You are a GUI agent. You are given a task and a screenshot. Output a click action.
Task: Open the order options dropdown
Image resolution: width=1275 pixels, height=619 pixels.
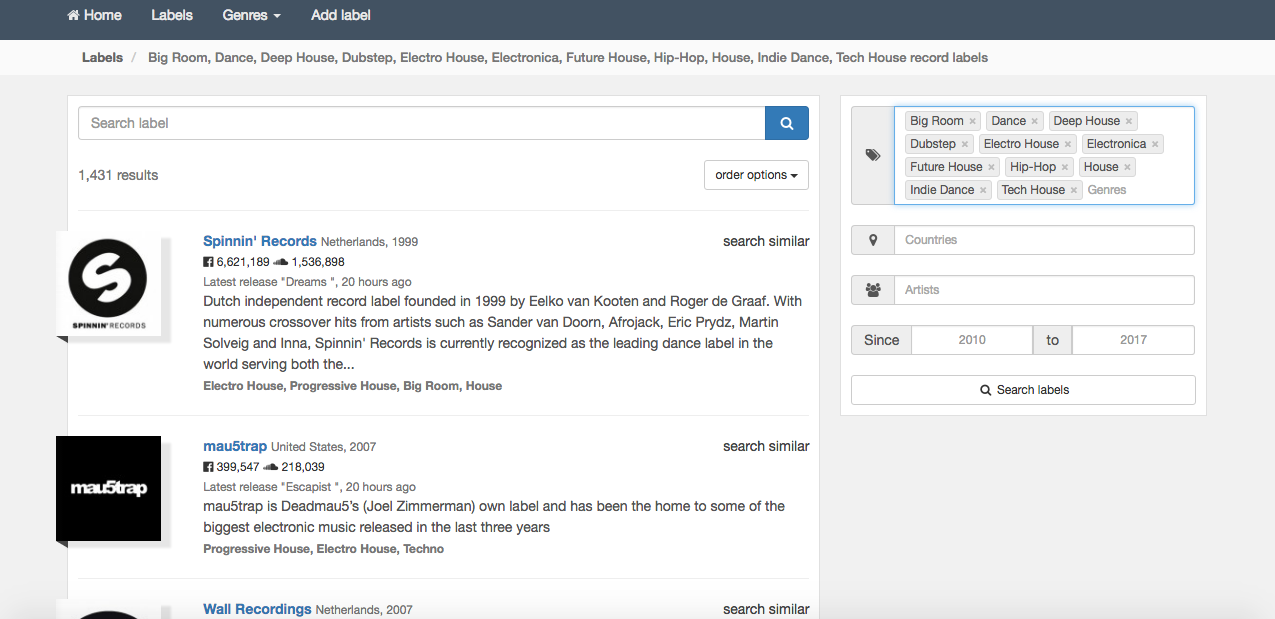(x=756, y=175)
